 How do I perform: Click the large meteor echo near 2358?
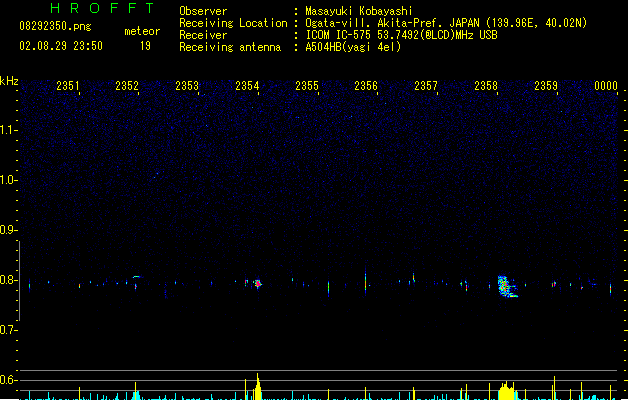coord(506,286)
